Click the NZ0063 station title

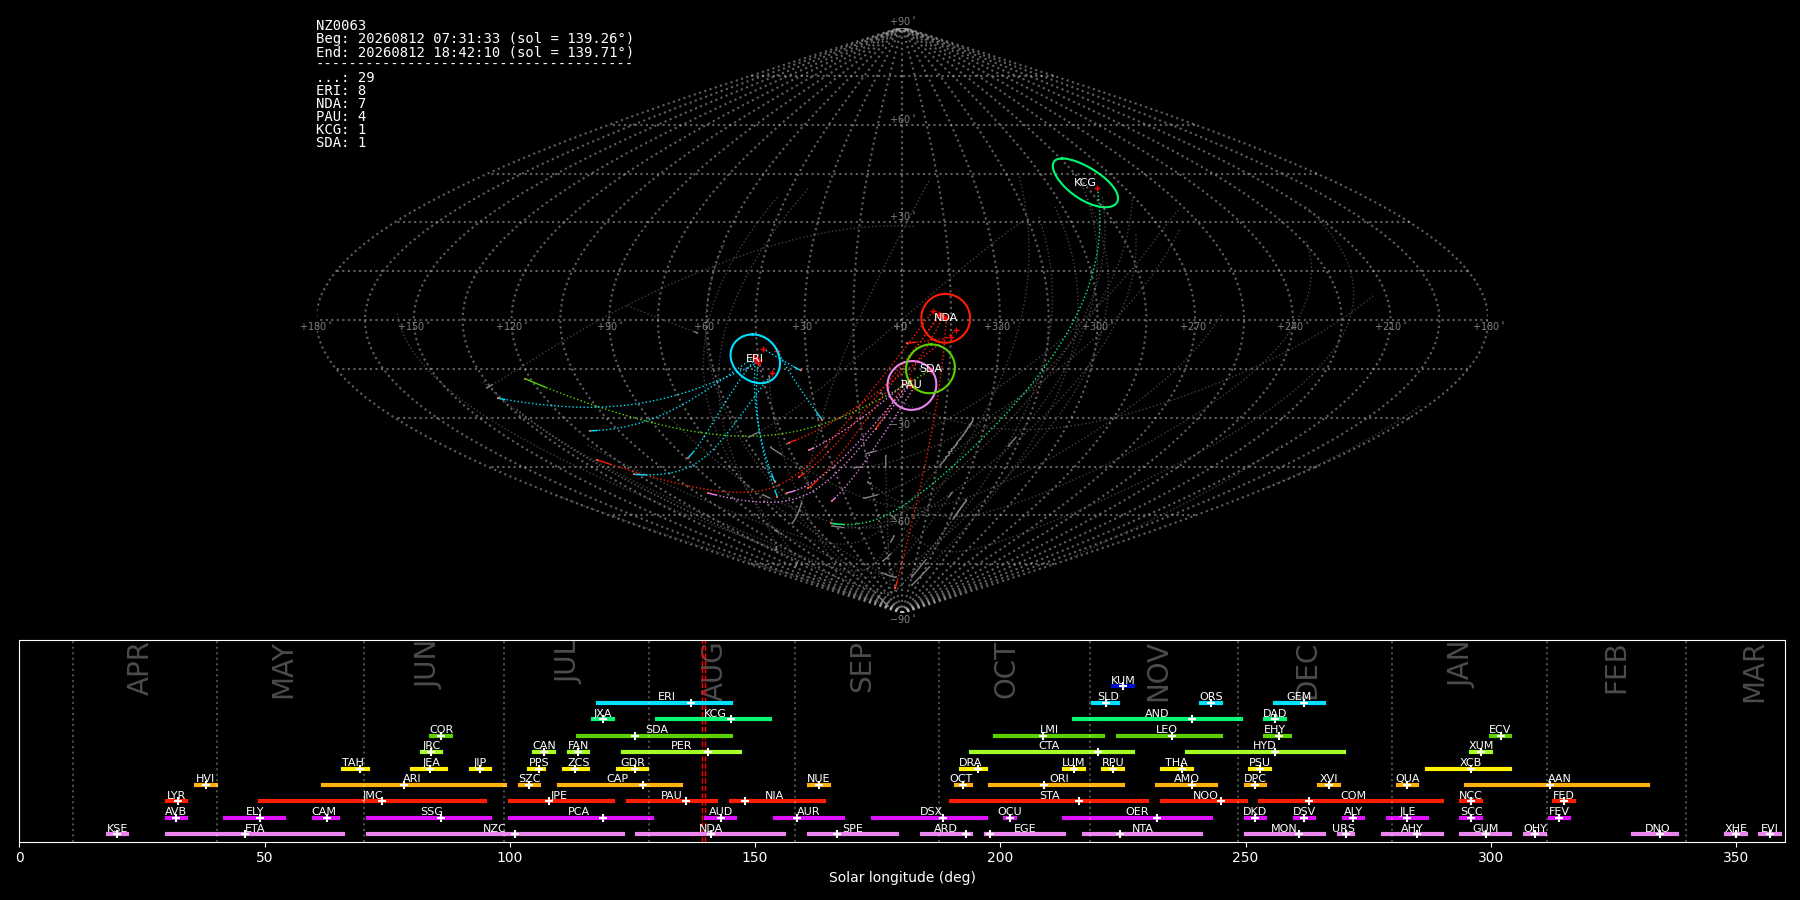341,26
